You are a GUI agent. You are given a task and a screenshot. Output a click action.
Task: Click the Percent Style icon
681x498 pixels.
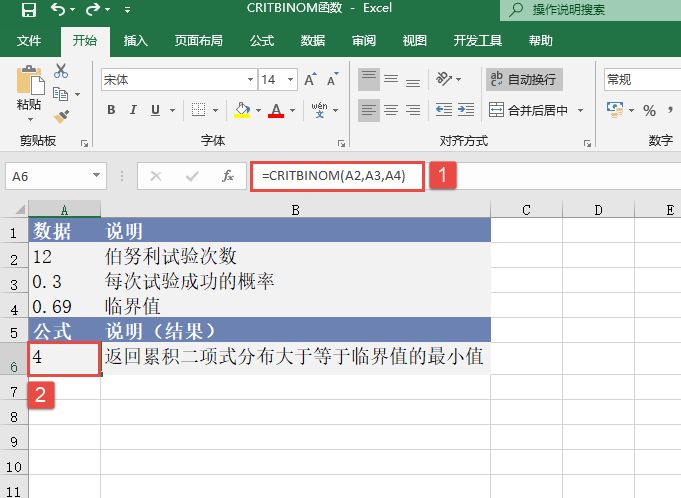coord(650,110)
